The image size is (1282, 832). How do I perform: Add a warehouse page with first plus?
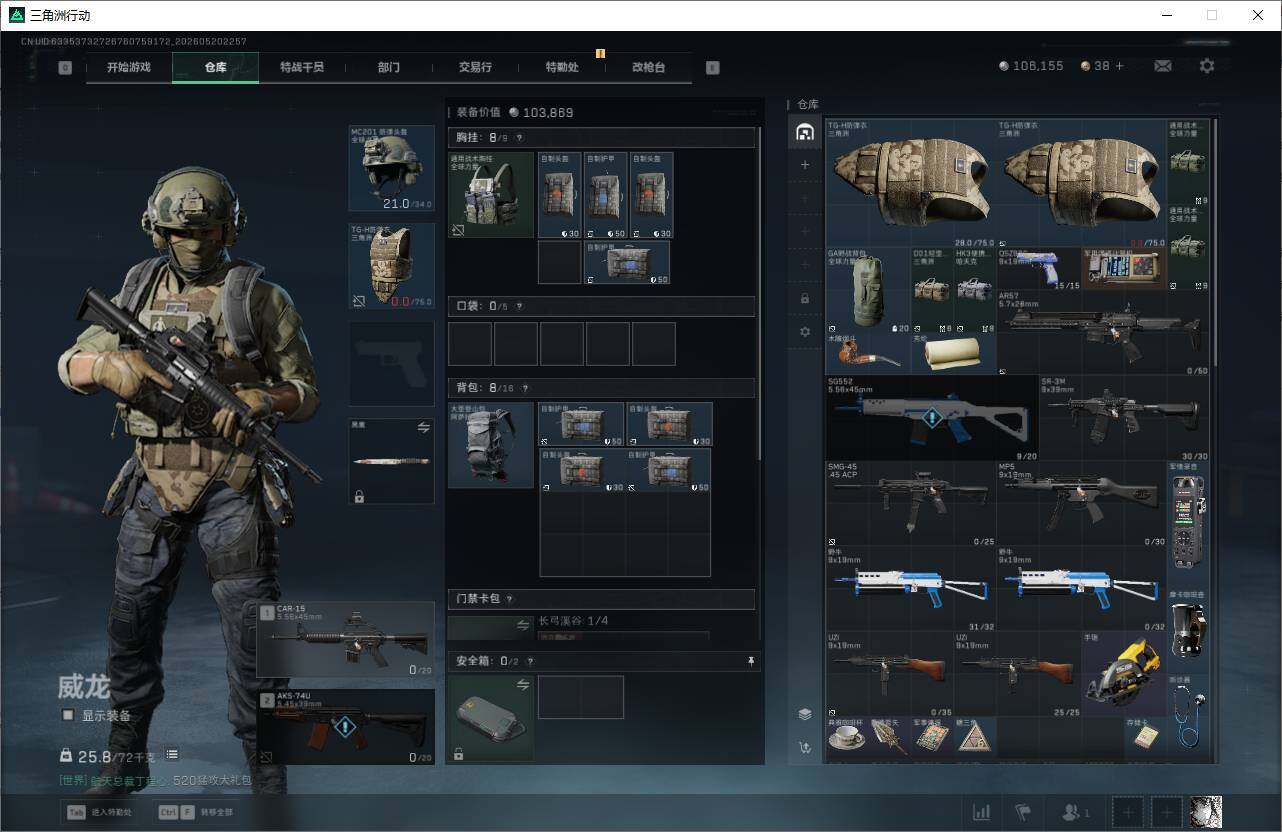[805, 164]
